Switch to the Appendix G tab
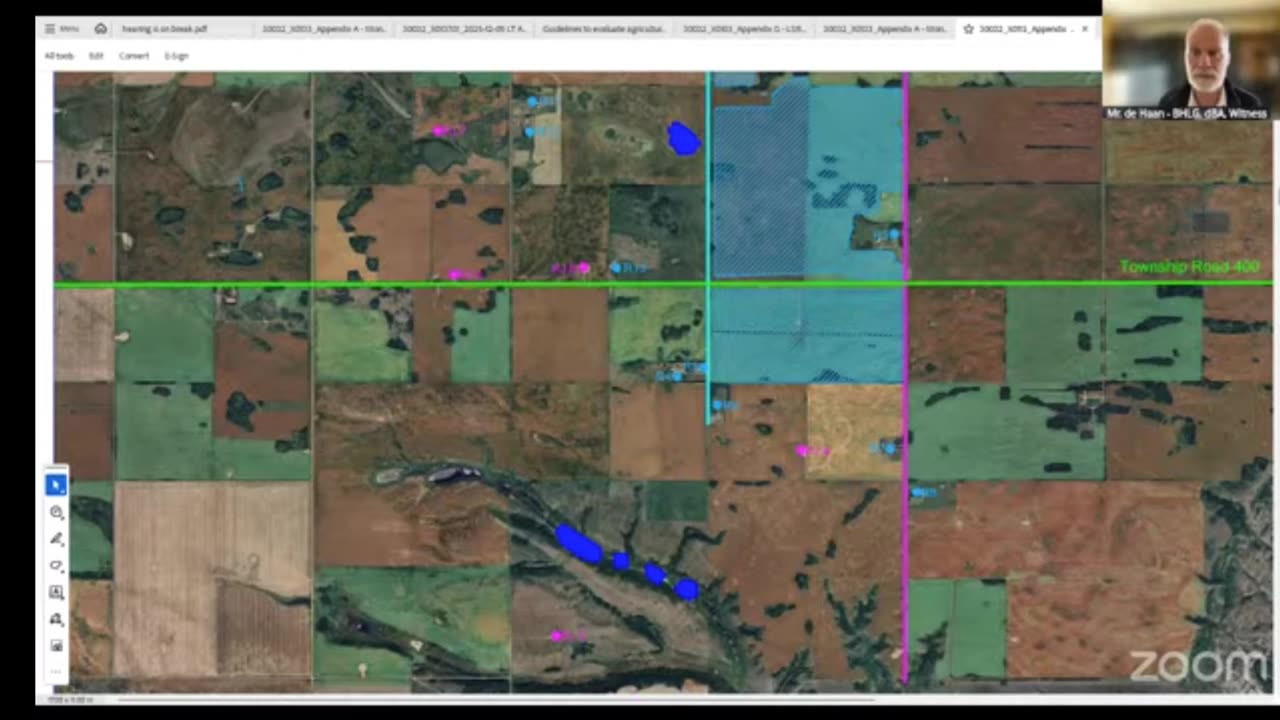The width and height of the screenshot is (1280, 720). pos(743,29)
